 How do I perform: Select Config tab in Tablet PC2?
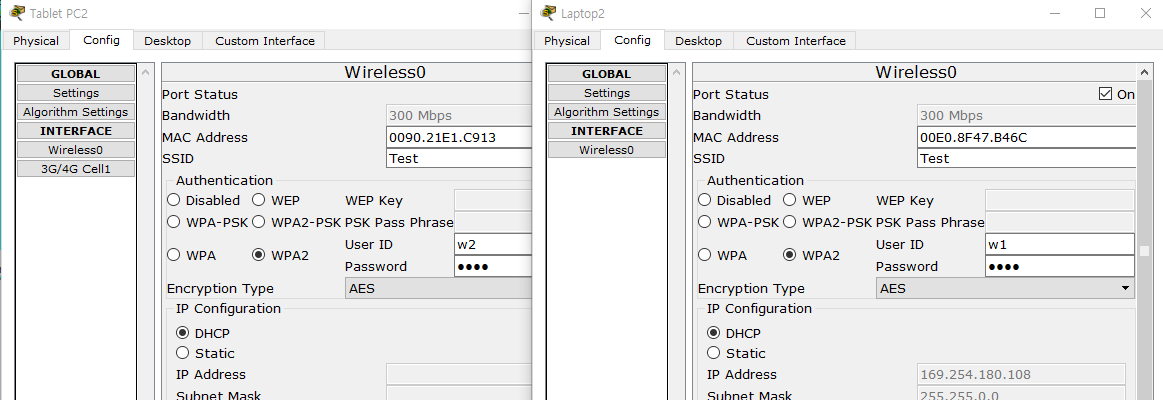(x=102, y=40)
